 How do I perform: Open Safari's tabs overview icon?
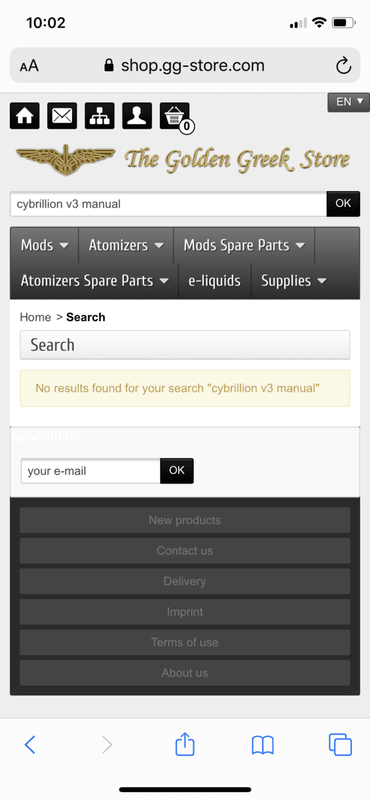pos(340,745)
